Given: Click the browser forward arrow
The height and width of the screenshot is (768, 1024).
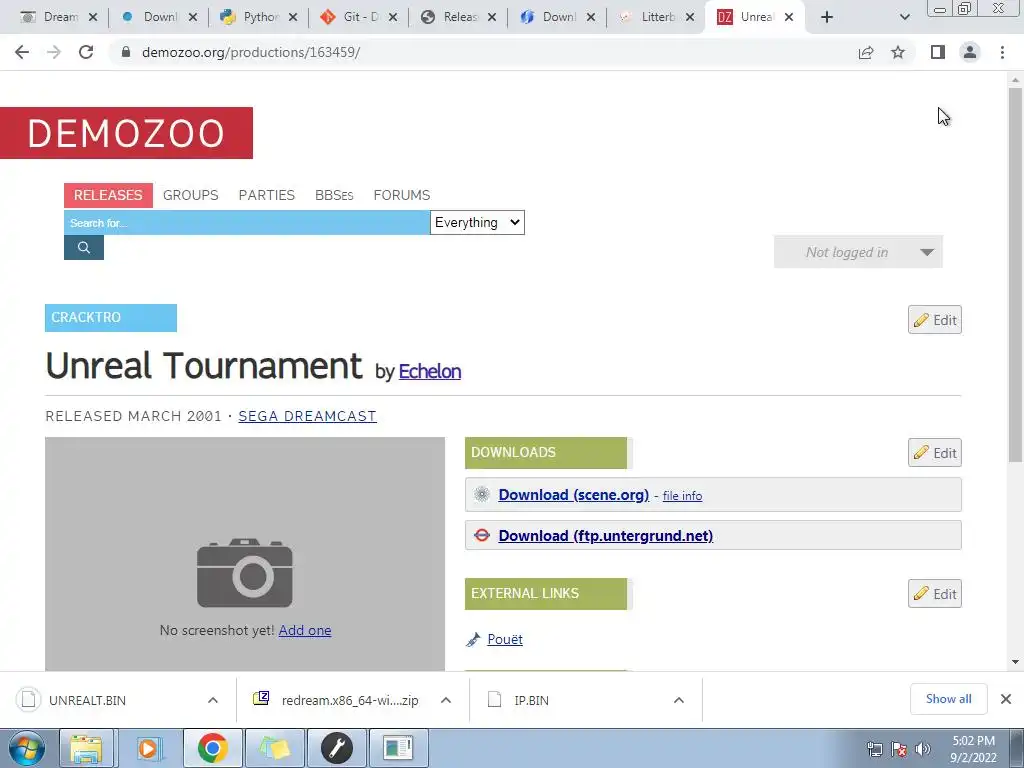Looking at the screenshot, I should click(54, 52).
